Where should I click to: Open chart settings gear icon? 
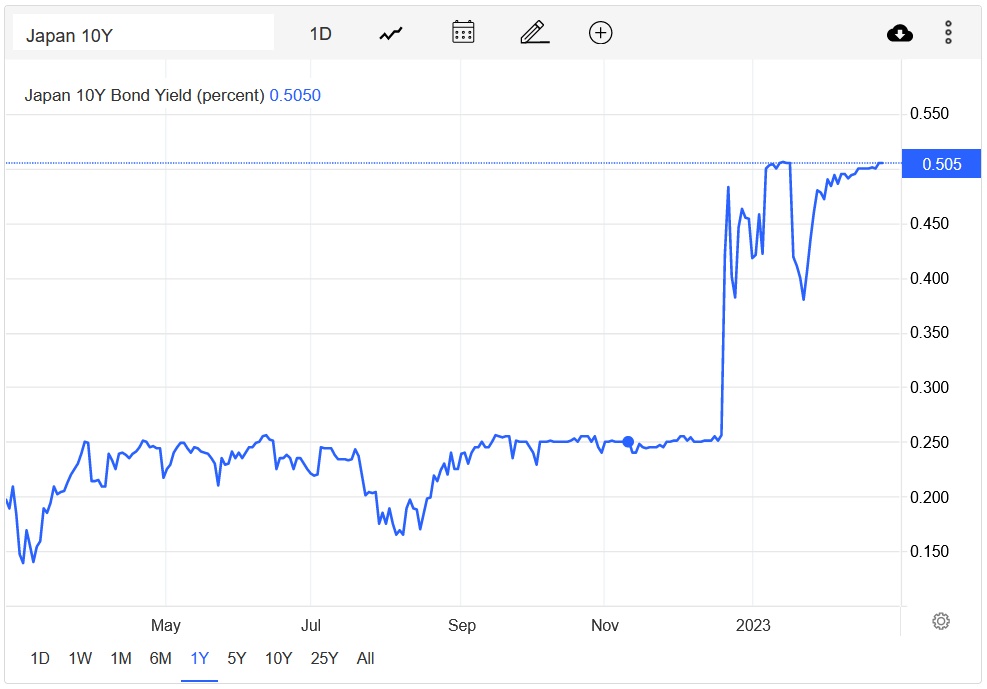[x=940, y=621]
